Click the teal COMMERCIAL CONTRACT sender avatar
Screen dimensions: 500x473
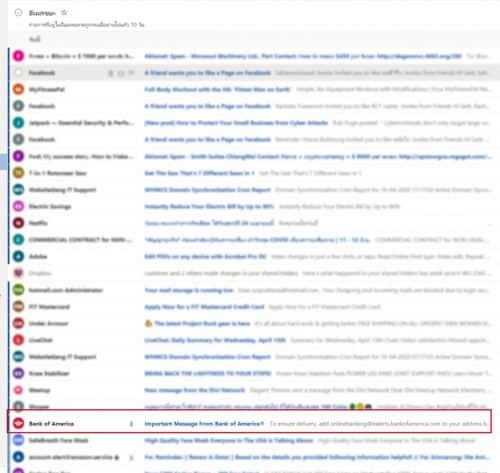pos(19,240)
